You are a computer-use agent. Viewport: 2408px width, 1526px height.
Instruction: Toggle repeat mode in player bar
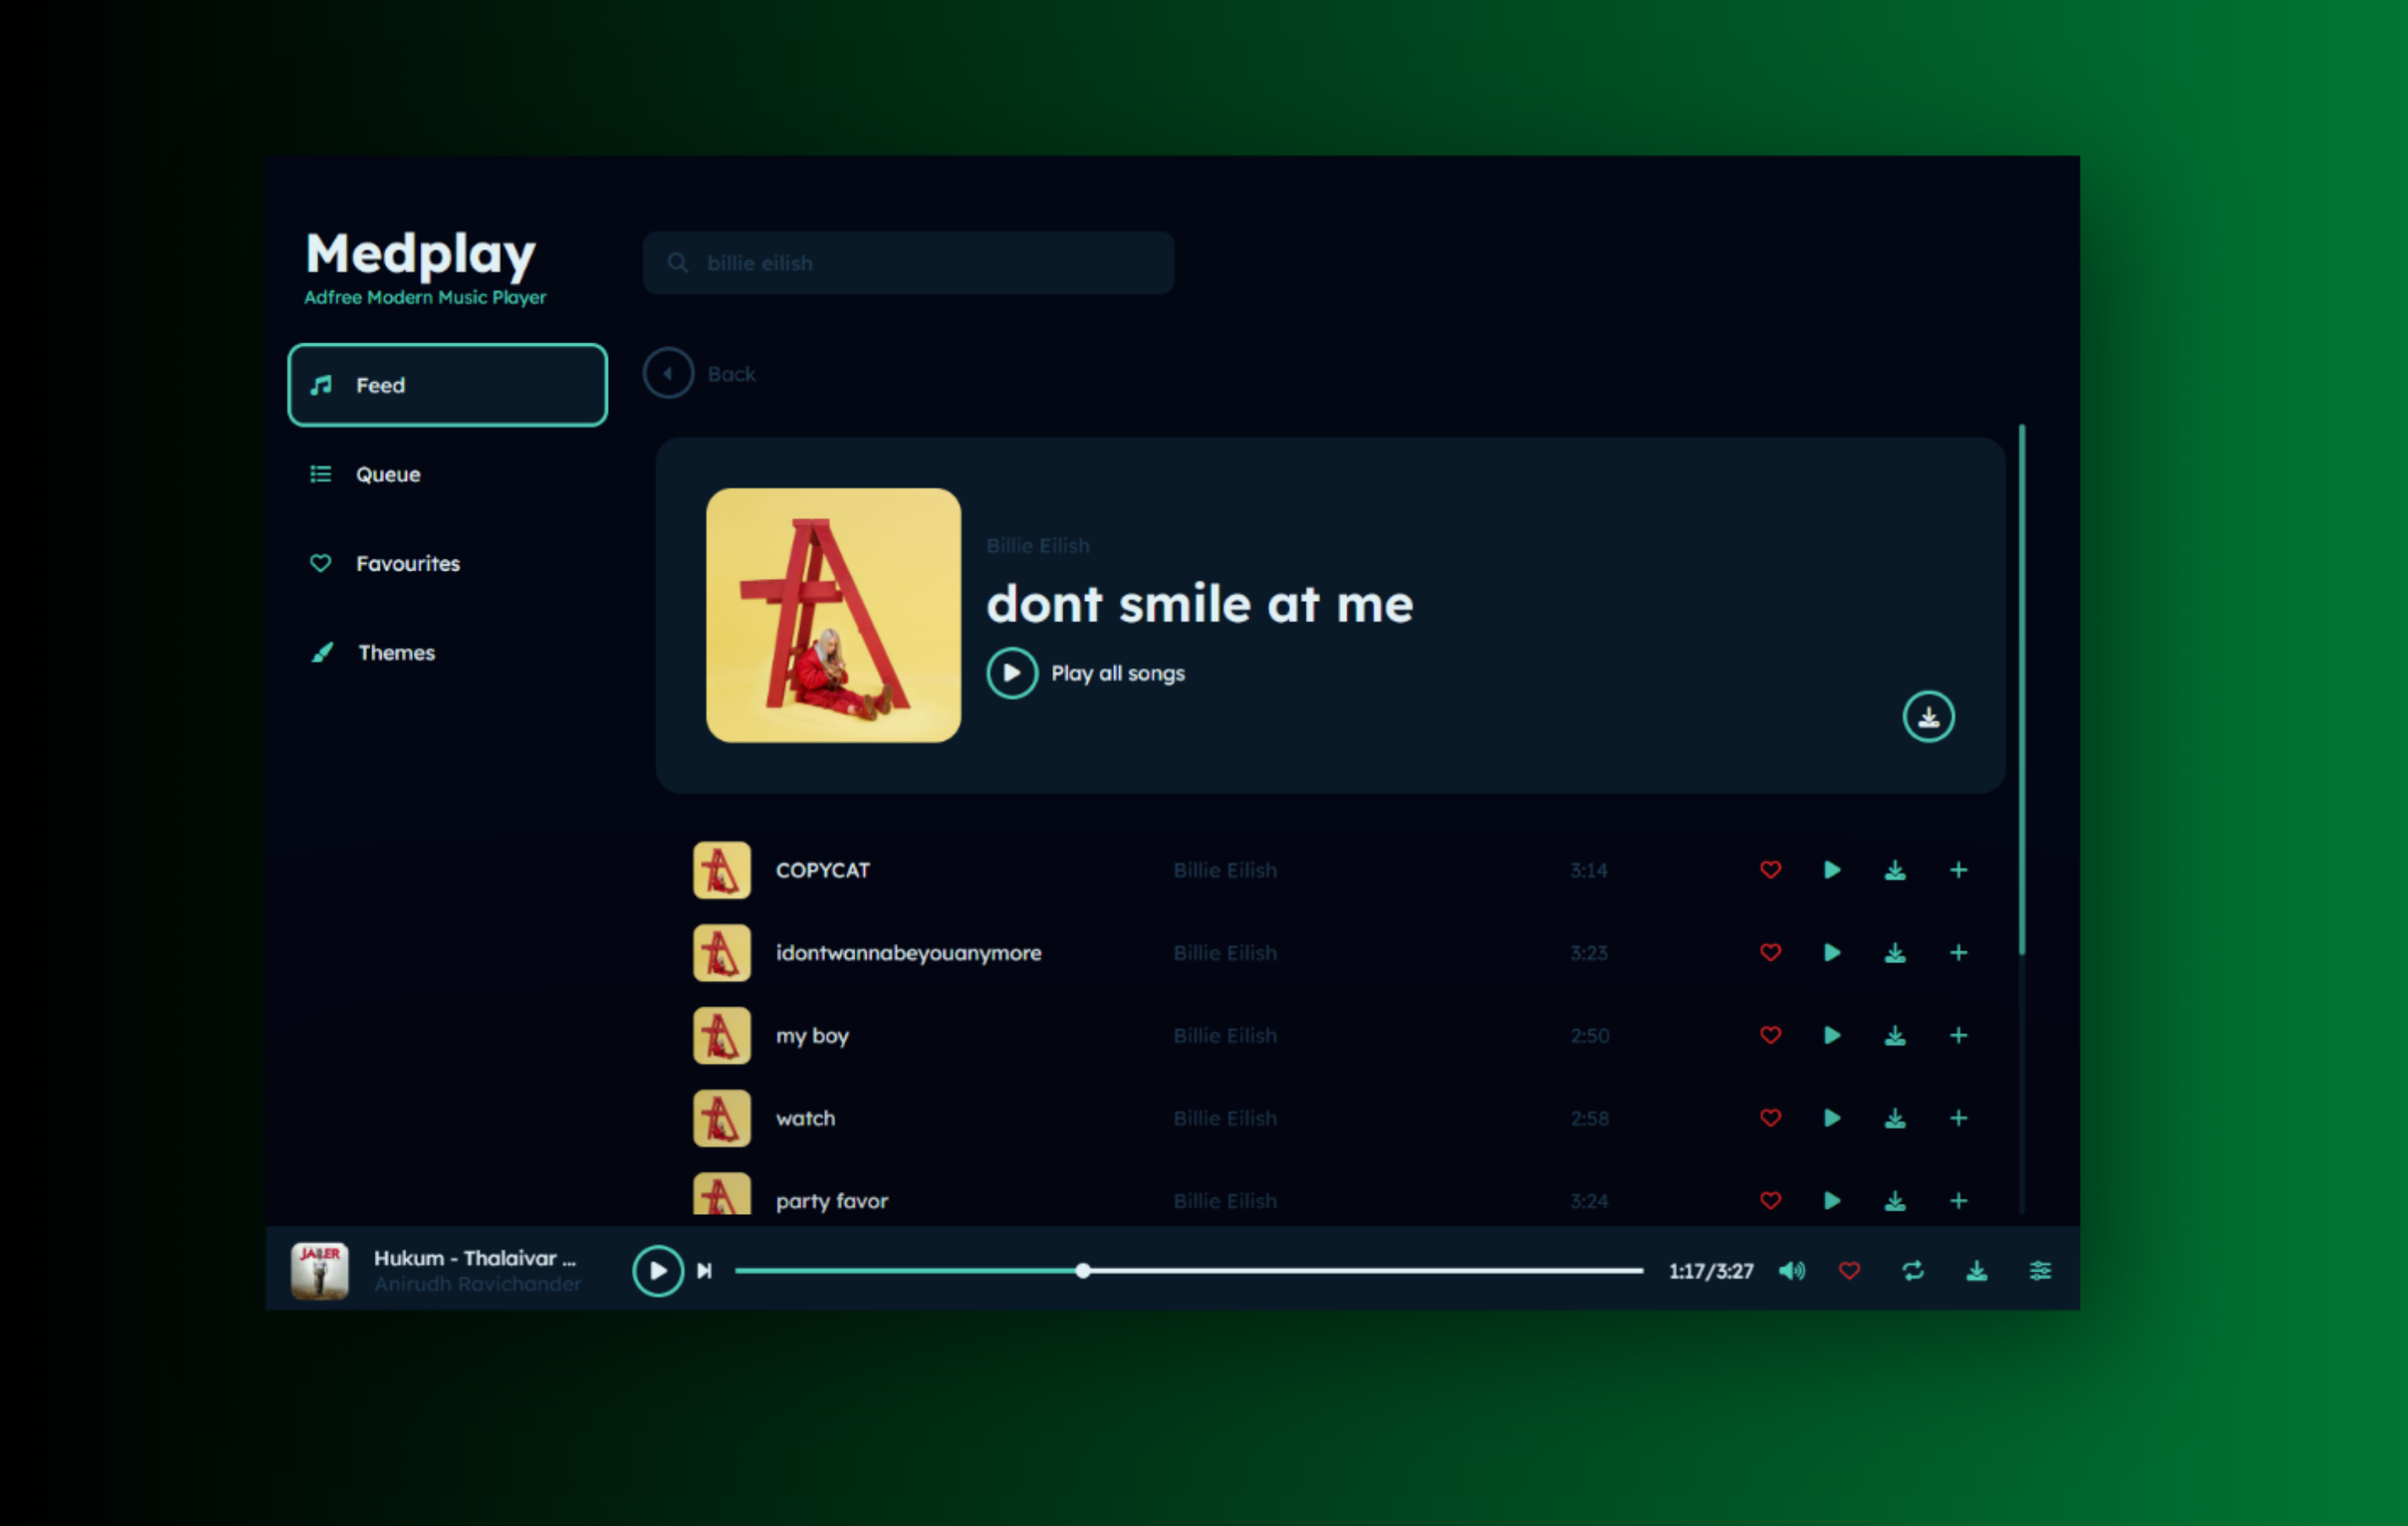pyautogui.click(x=1912, y=1271)
